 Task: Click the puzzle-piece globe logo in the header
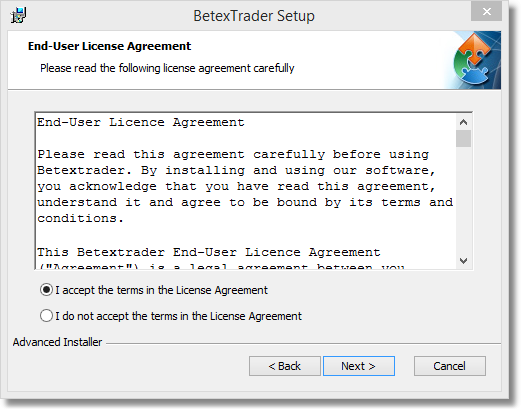473,60
